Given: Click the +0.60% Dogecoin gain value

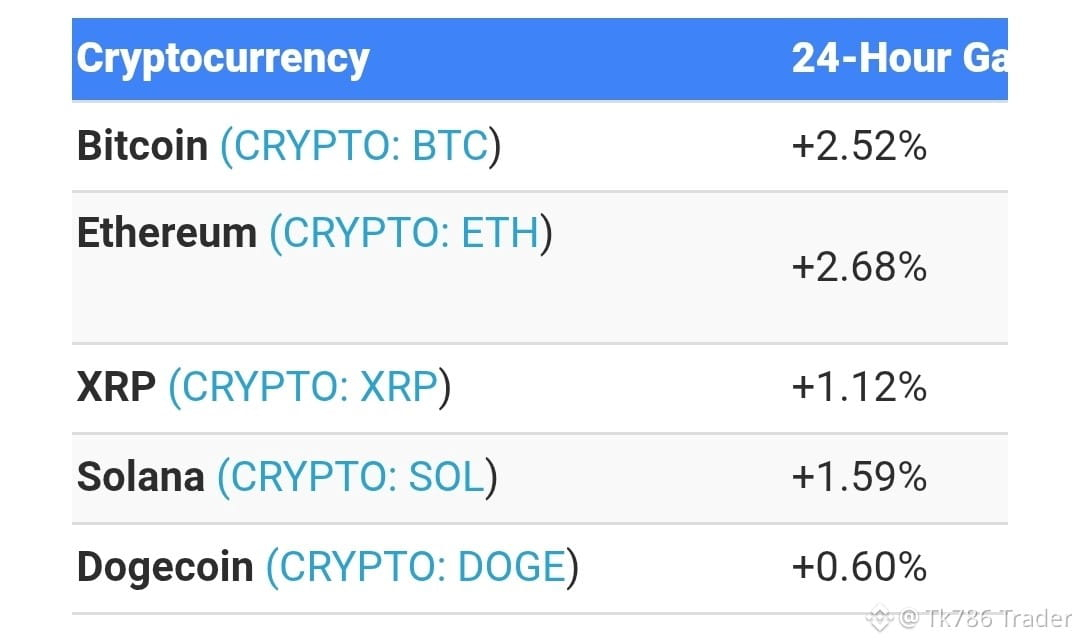Looking at the screenshot, I should point(859,567).
